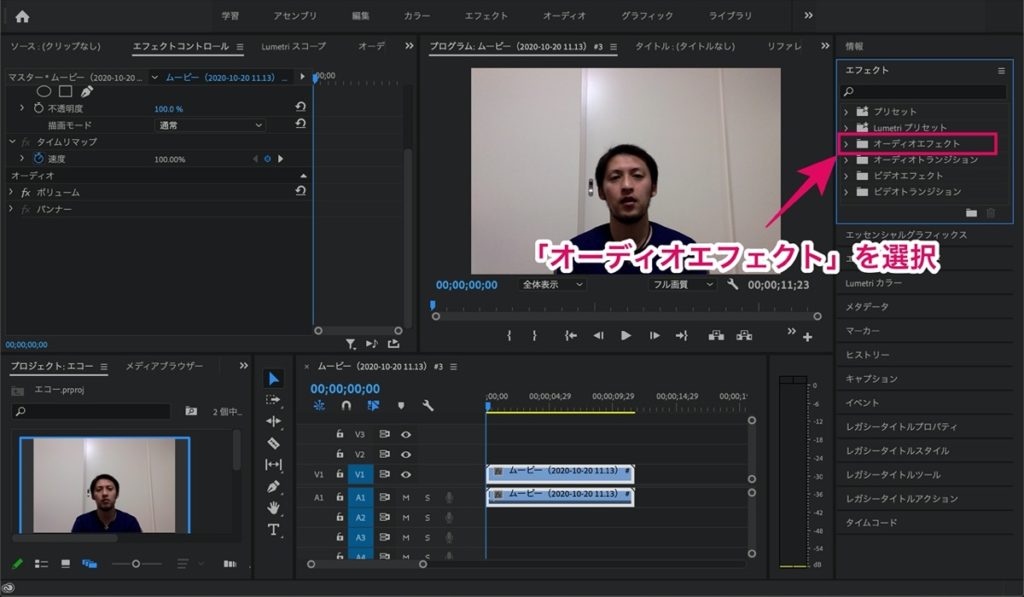Open the エフェクト workspace tab
The height and width of the screenshot is (597, 1024).
(x=486, y=16)
